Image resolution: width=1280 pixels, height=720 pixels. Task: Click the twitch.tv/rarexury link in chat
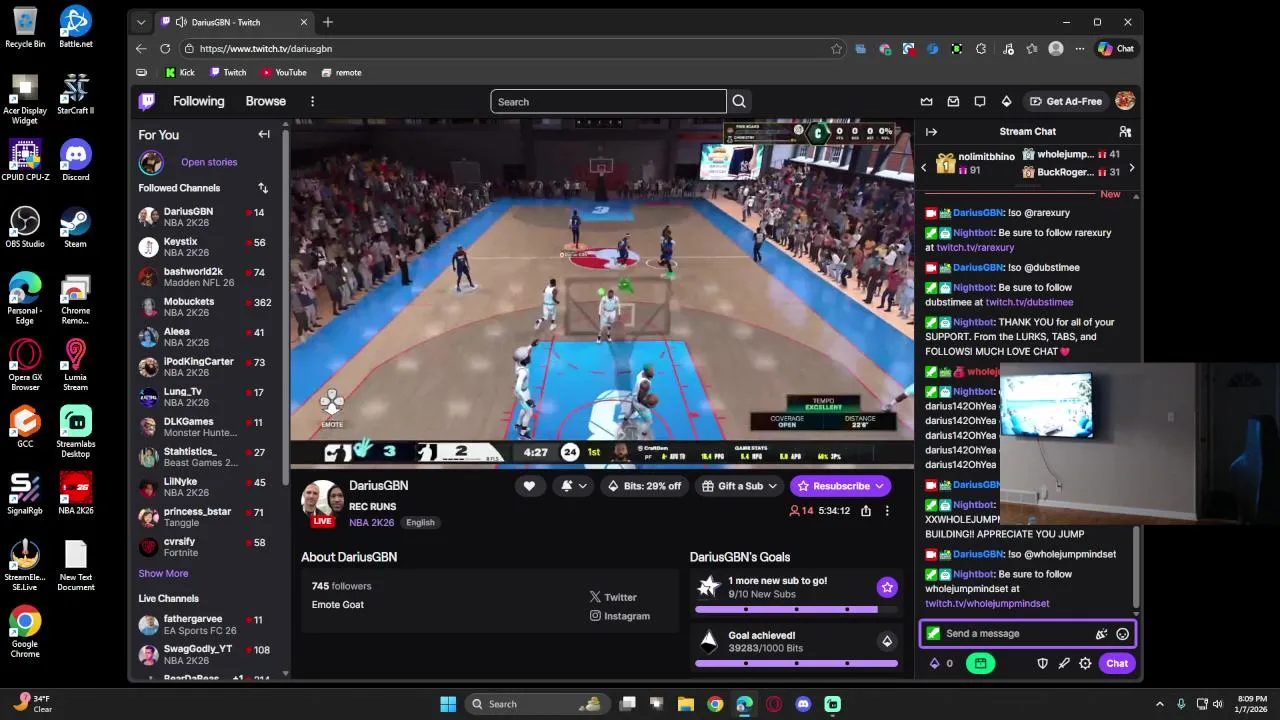[x=975, y=247]
